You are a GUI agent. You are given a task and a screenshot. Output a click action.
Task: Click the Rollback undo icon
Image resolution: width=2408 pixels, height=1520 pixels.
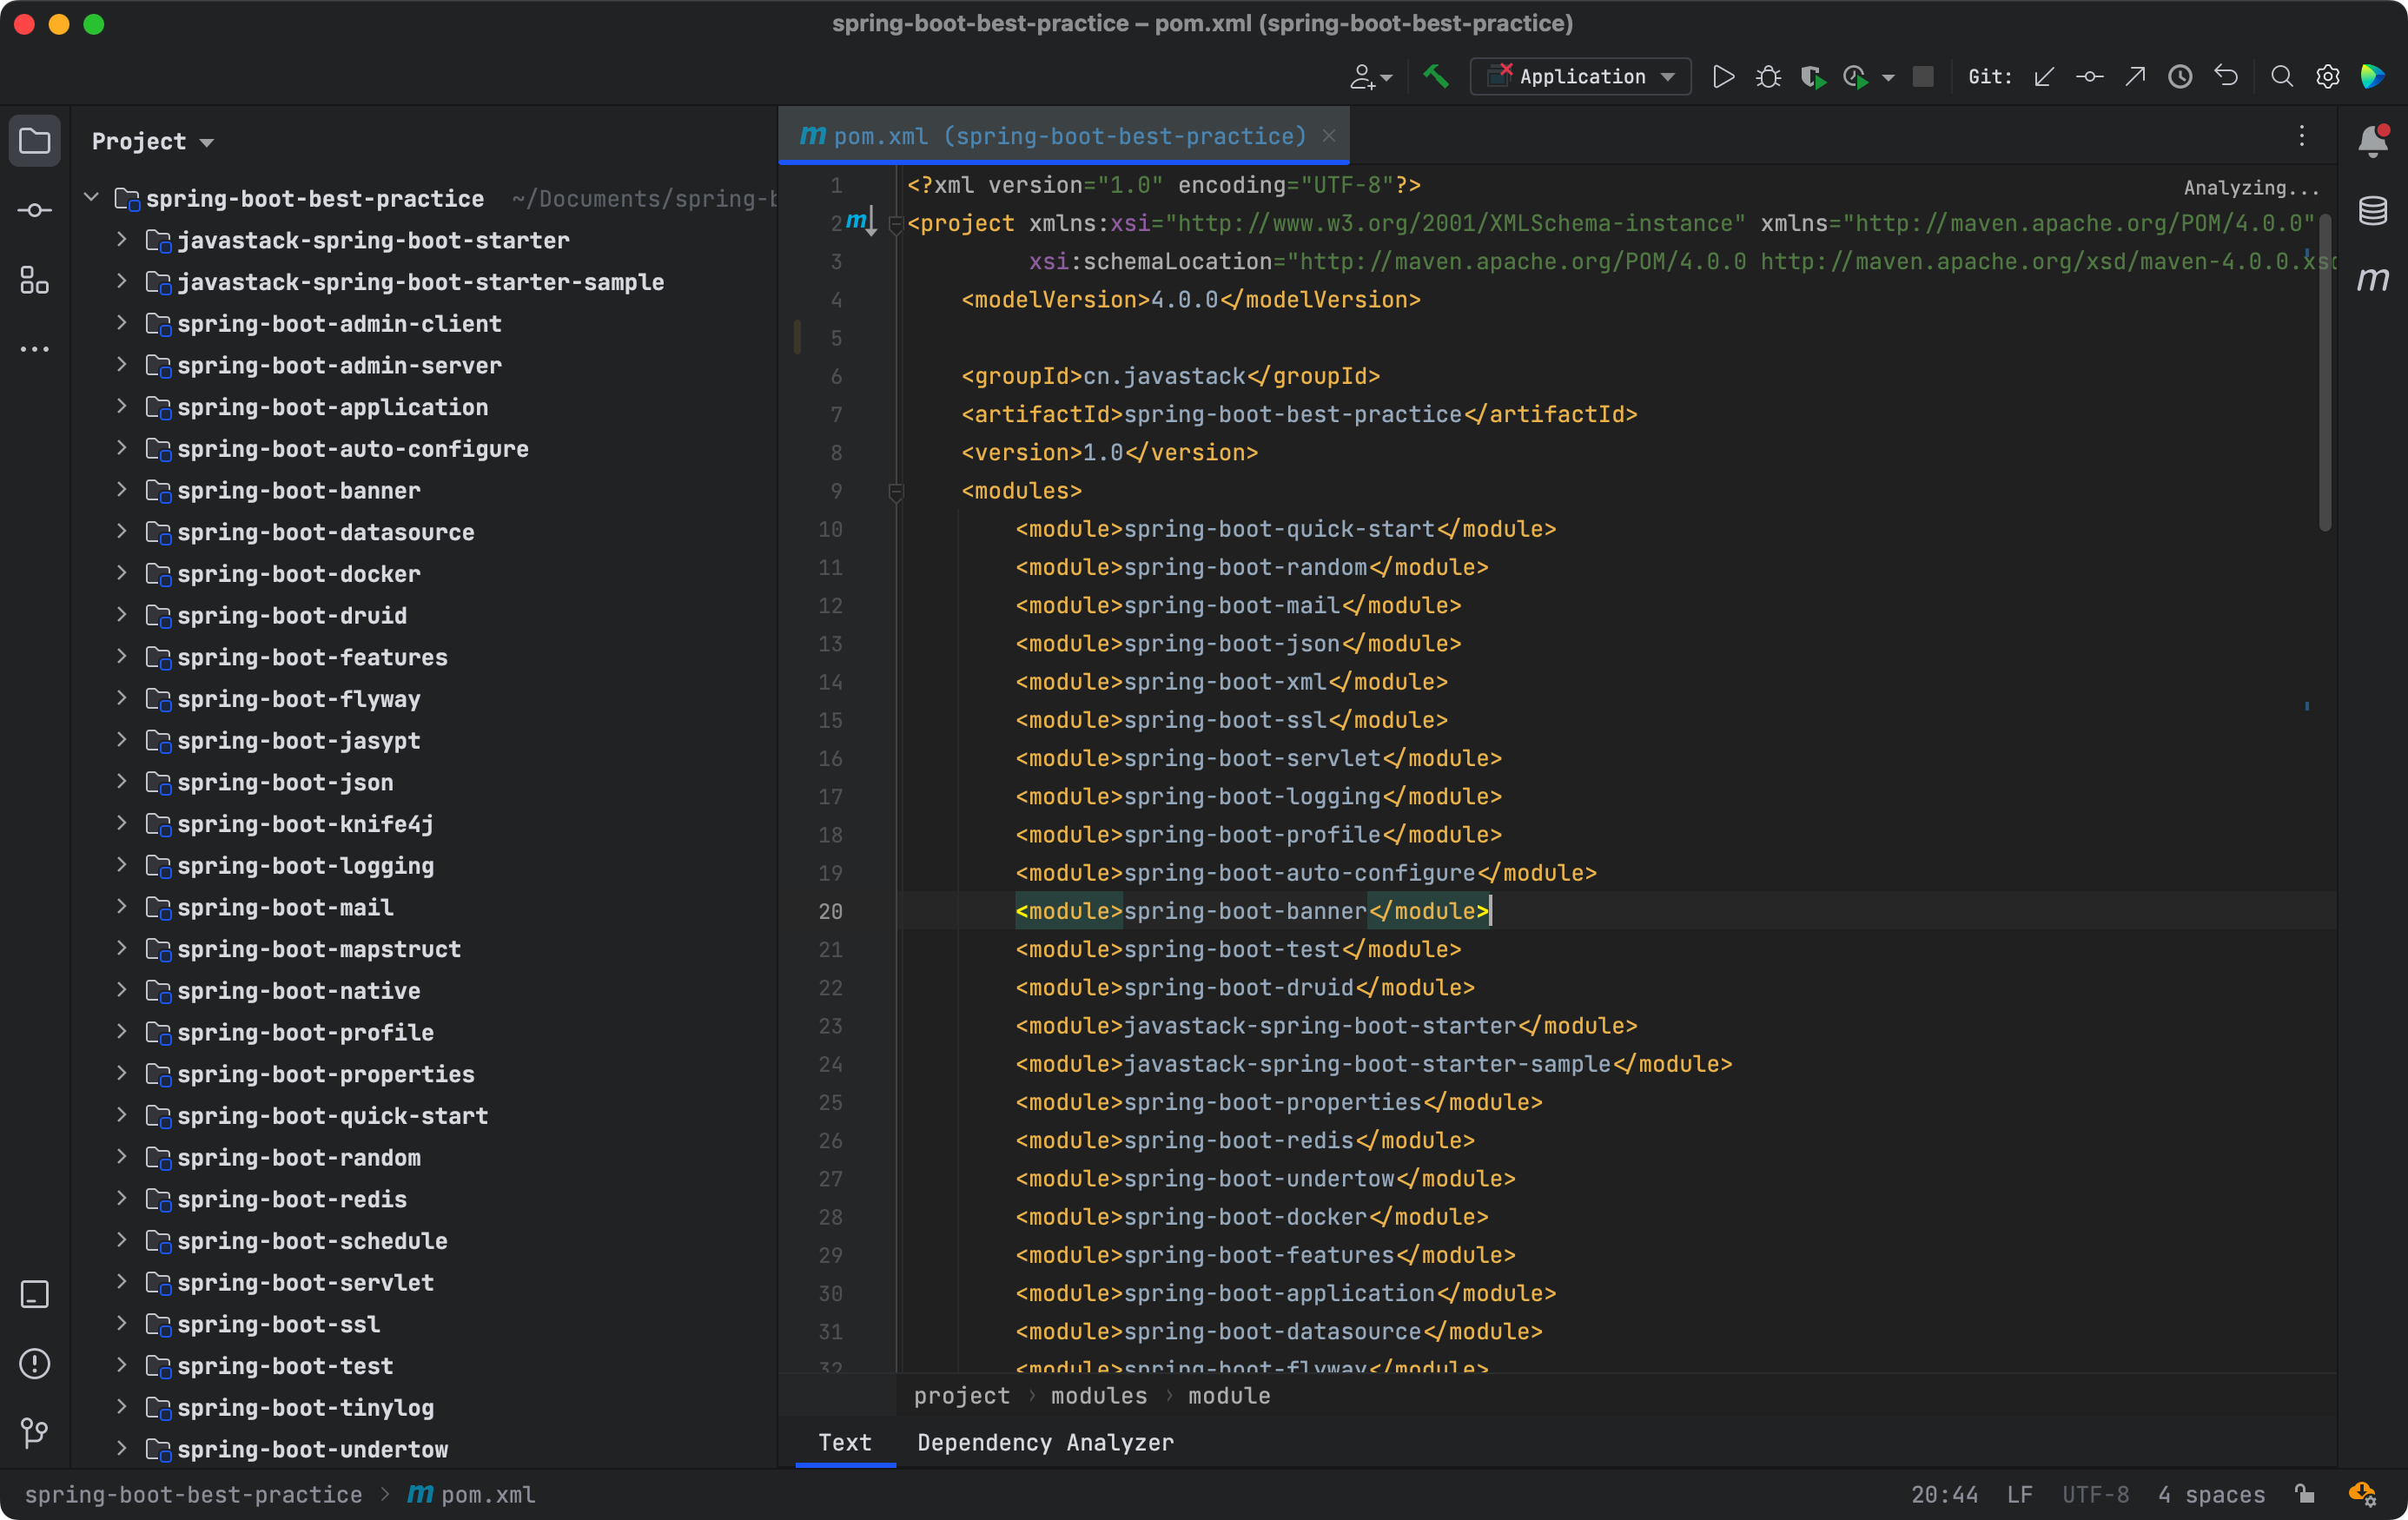(2227, 77)
